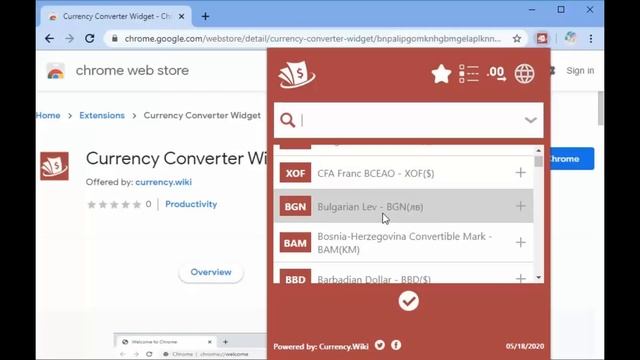Select the Bulgarian Lev - BGN row
640x360 pixels.
point(403,206)
